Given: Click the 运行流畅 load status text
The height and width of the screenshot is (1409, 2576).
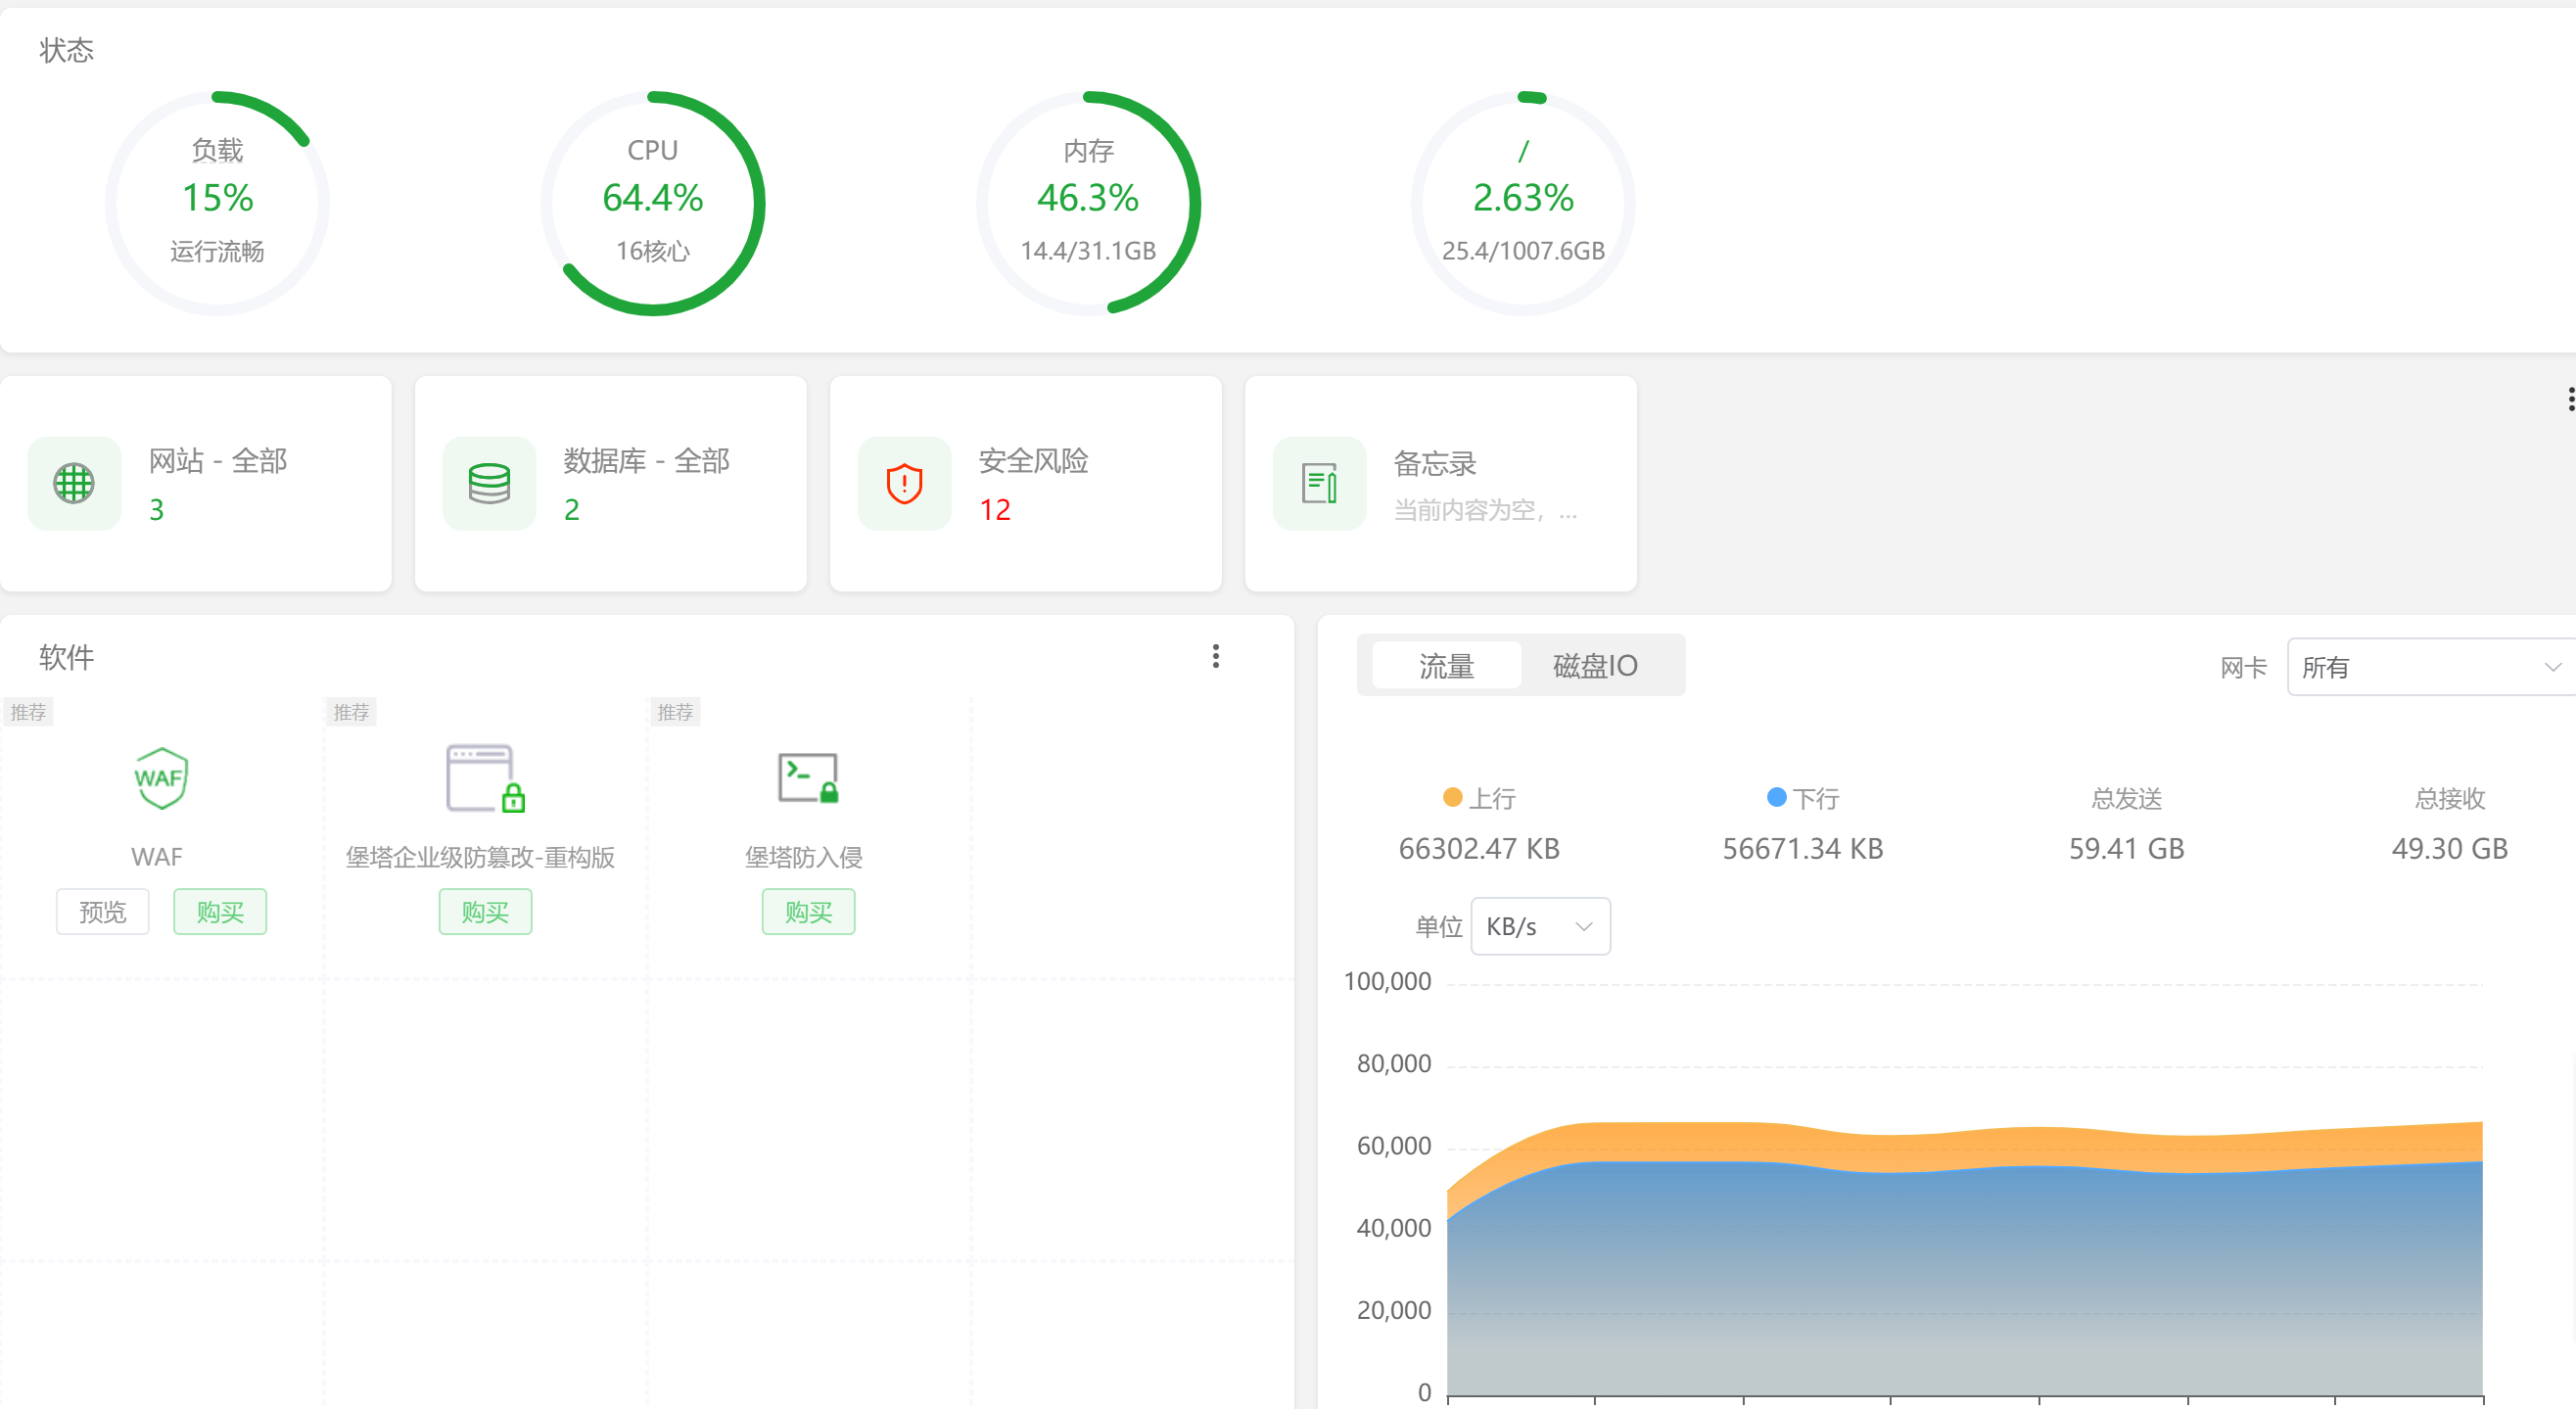Looking at the screenshot, I should (x=217, y=250).
